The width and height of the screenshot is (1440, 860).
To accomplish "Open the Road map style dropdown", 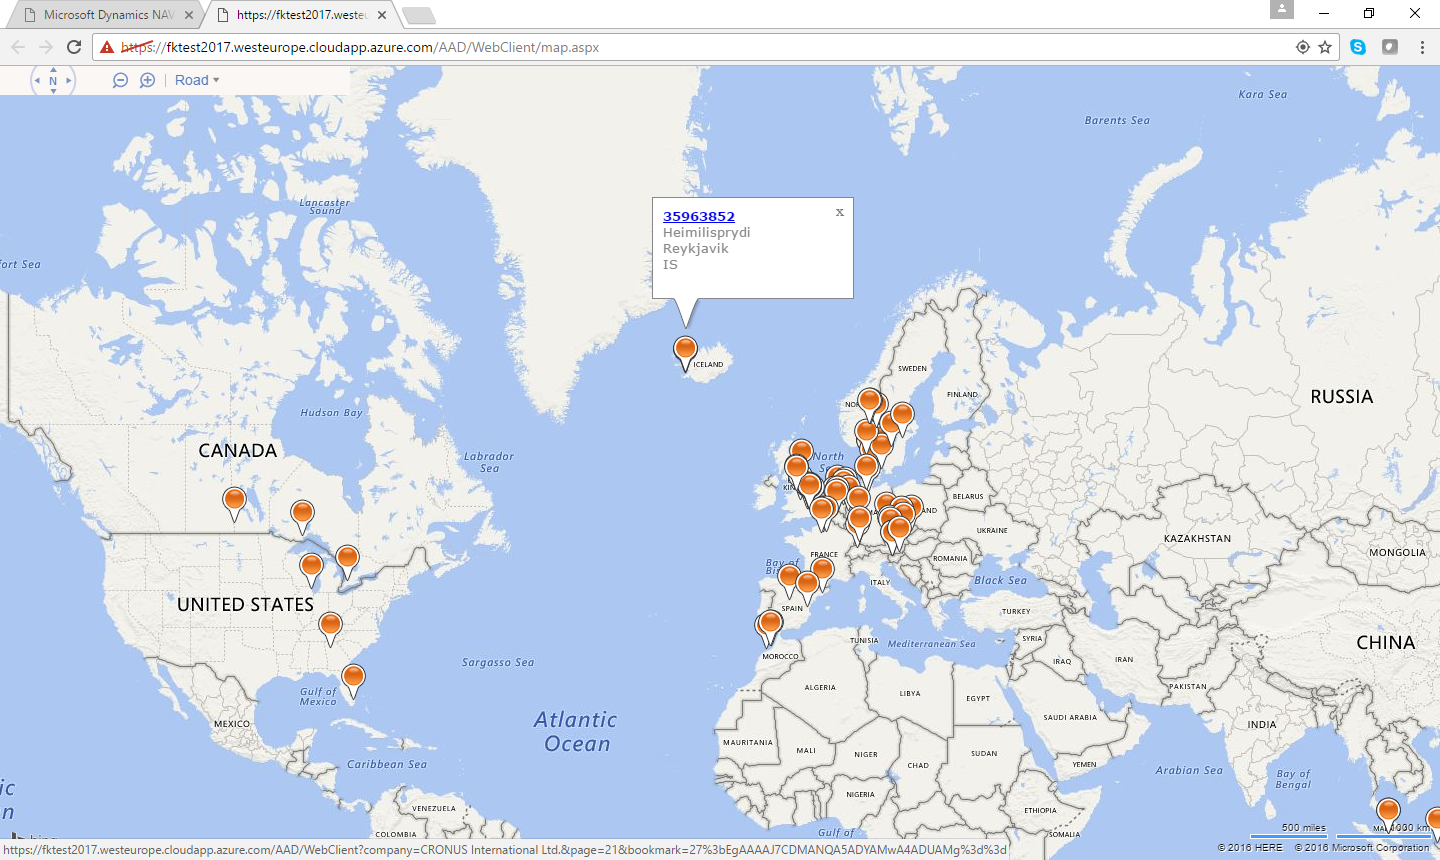I will tap(196, 80).
